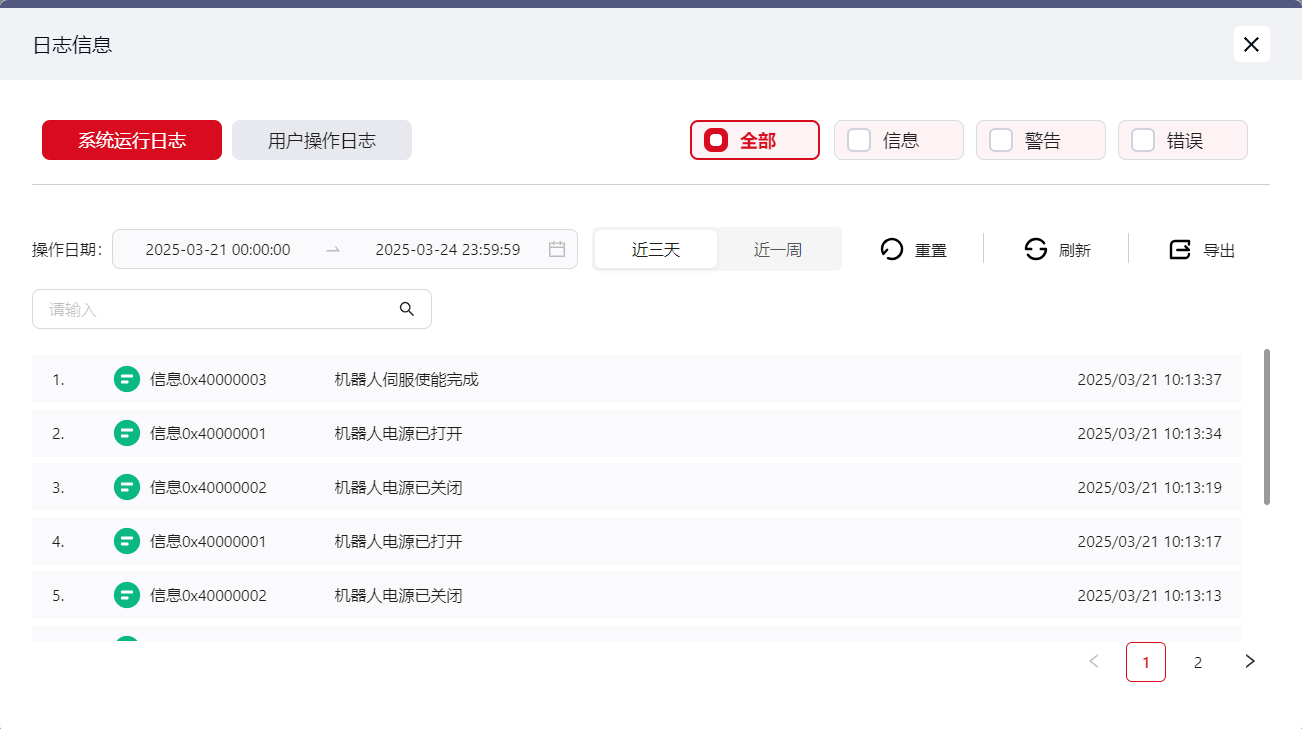The height and width of the screenshot is (729, 1302).
Task: Select the 近一周 time range button
Action: tap(778, 249)
